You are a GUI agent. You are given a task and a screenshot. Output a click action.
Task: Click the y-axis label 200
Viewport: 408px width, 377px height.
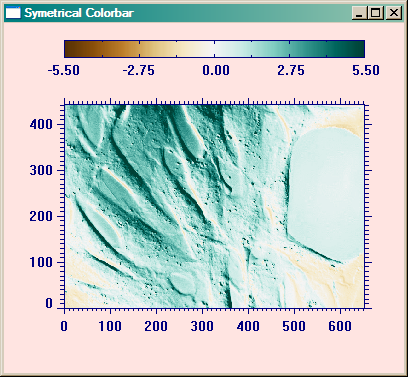tap(41, 217)
